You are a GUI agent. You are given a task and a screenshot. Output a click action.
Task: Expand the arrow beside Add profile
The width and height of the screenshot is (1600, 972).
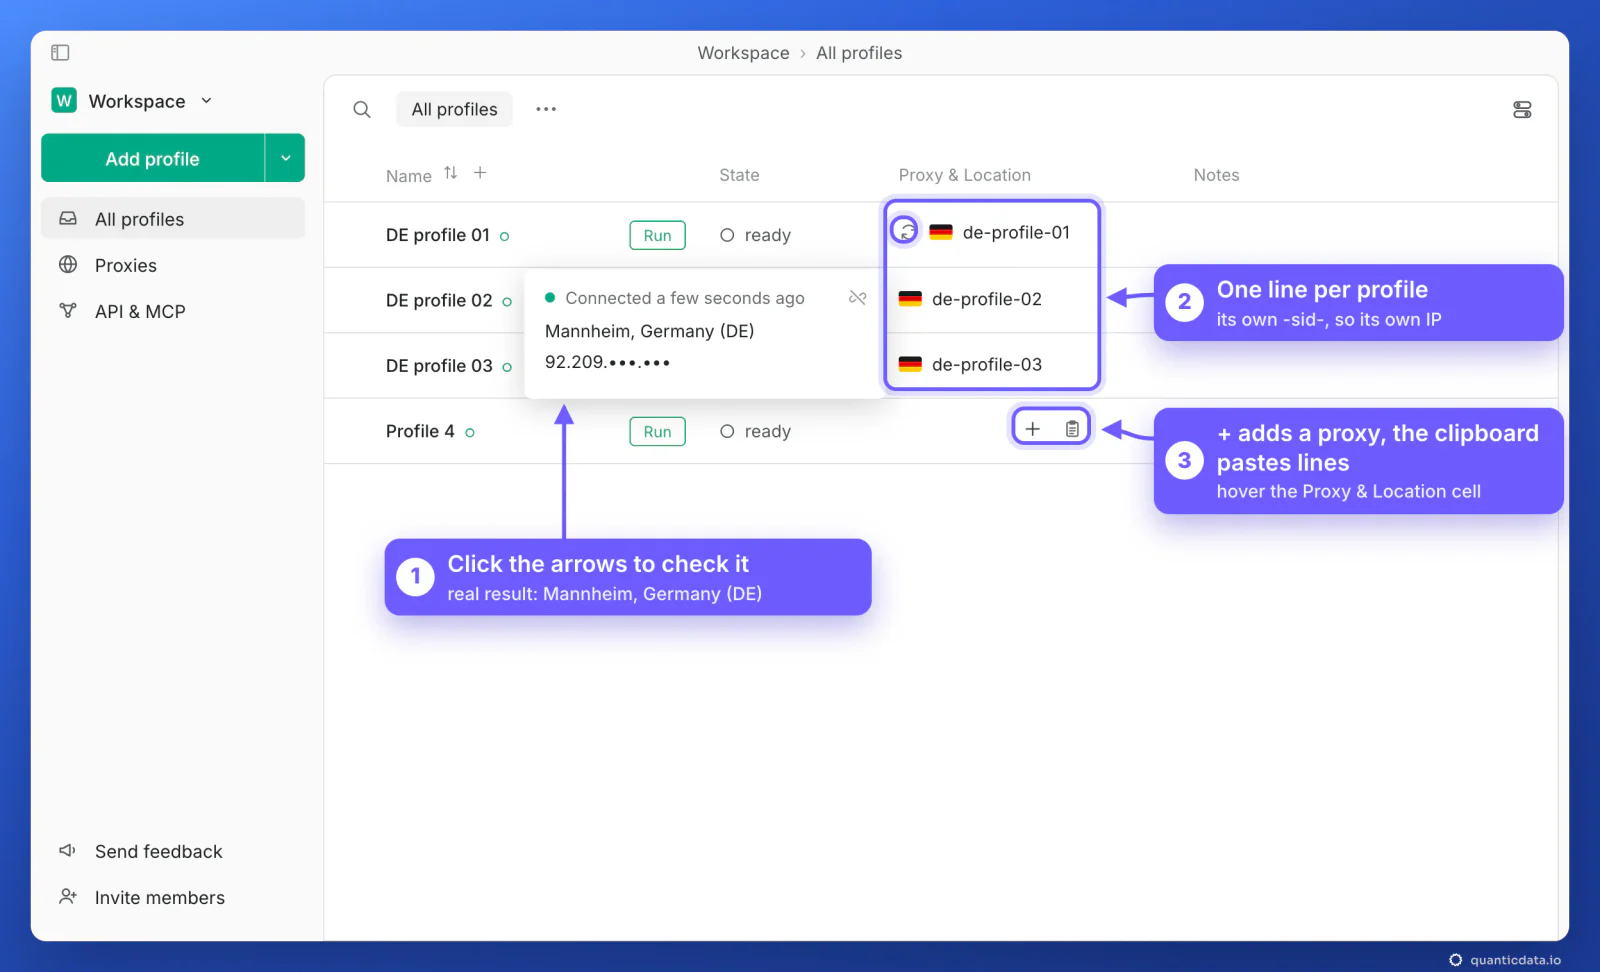coord(285,158)
